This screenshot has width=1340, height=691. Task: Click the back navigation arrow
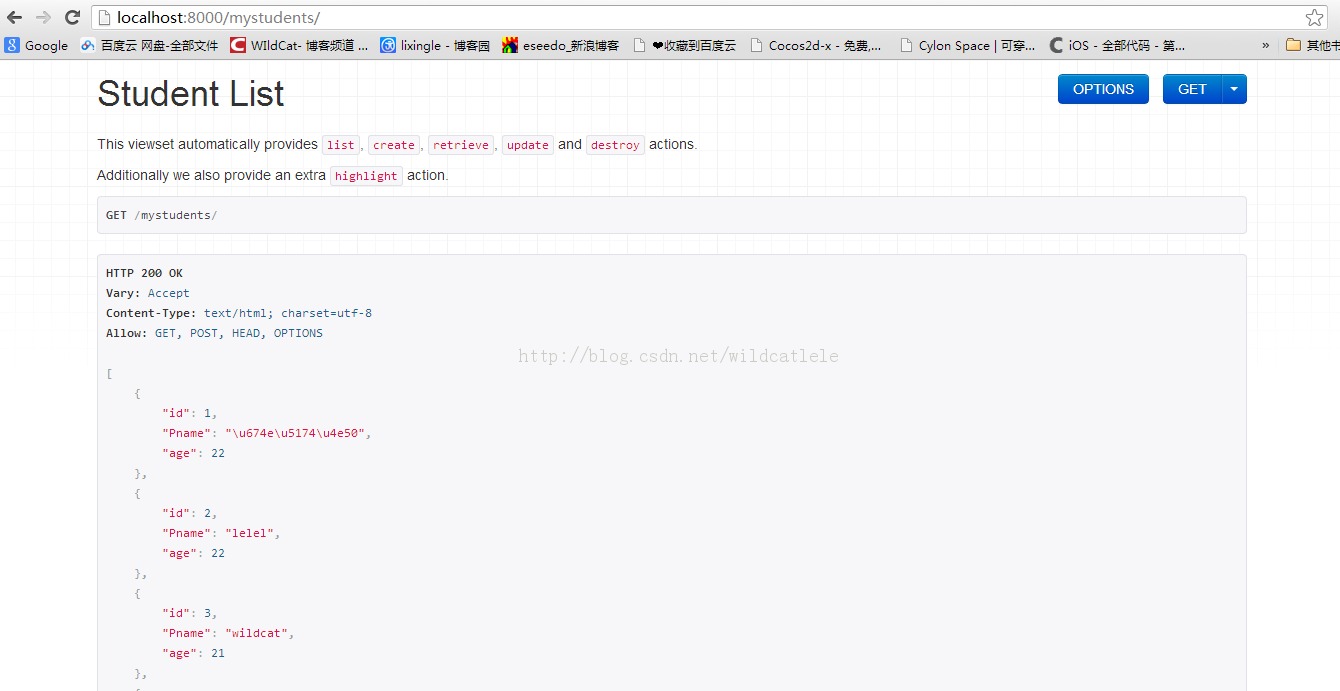click(14, 17)
